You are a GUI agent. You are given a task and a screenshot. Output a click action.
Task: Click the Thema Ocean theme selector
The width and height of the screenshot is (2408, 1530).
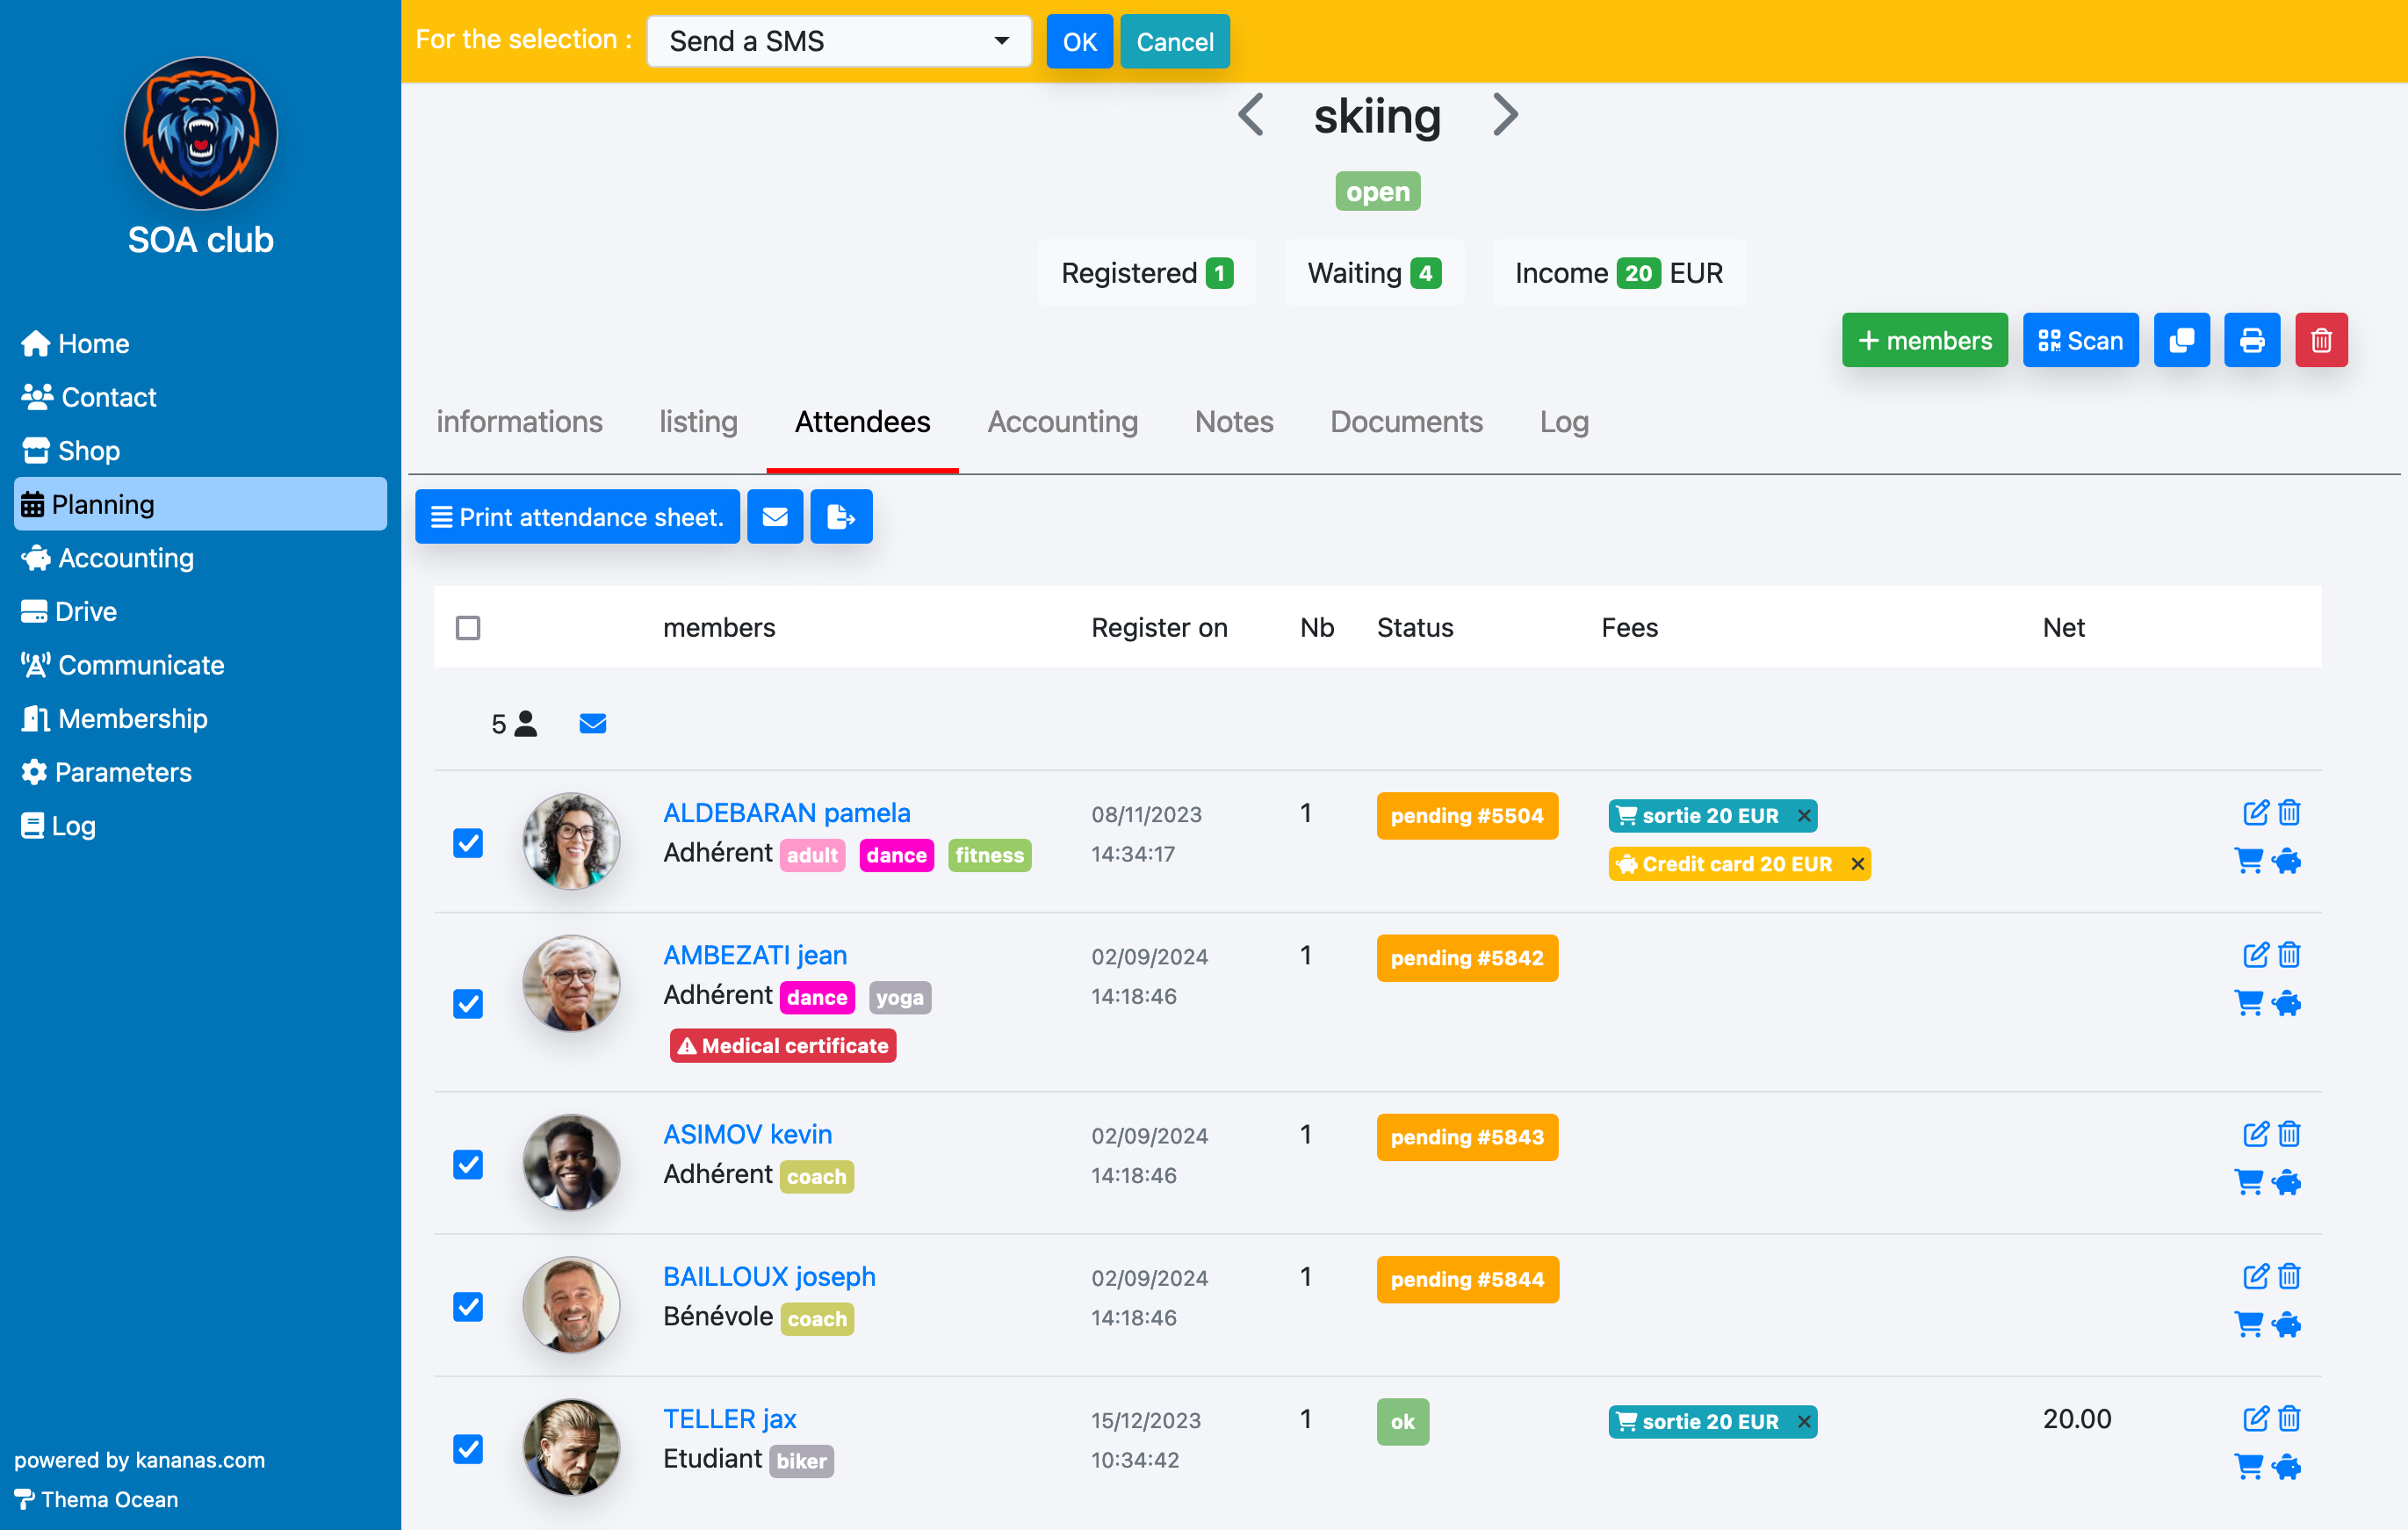(x=97, y=1499)
